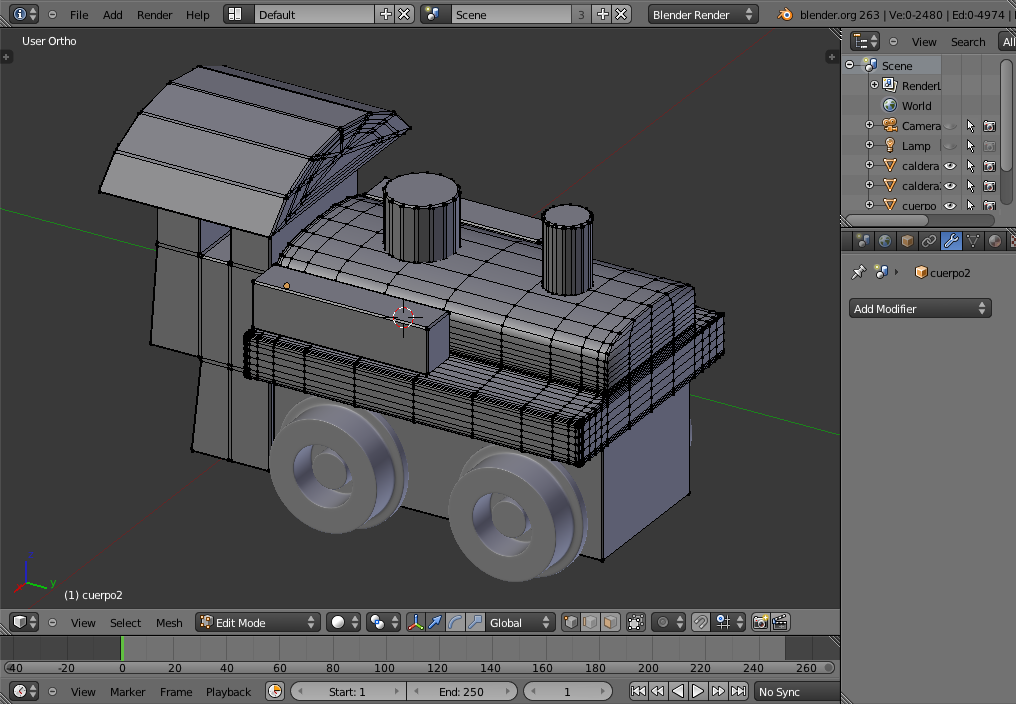Viewport: 1016px width, 704px height.
Task: Open the Material properties tab
Action: (x=994, y=241)
